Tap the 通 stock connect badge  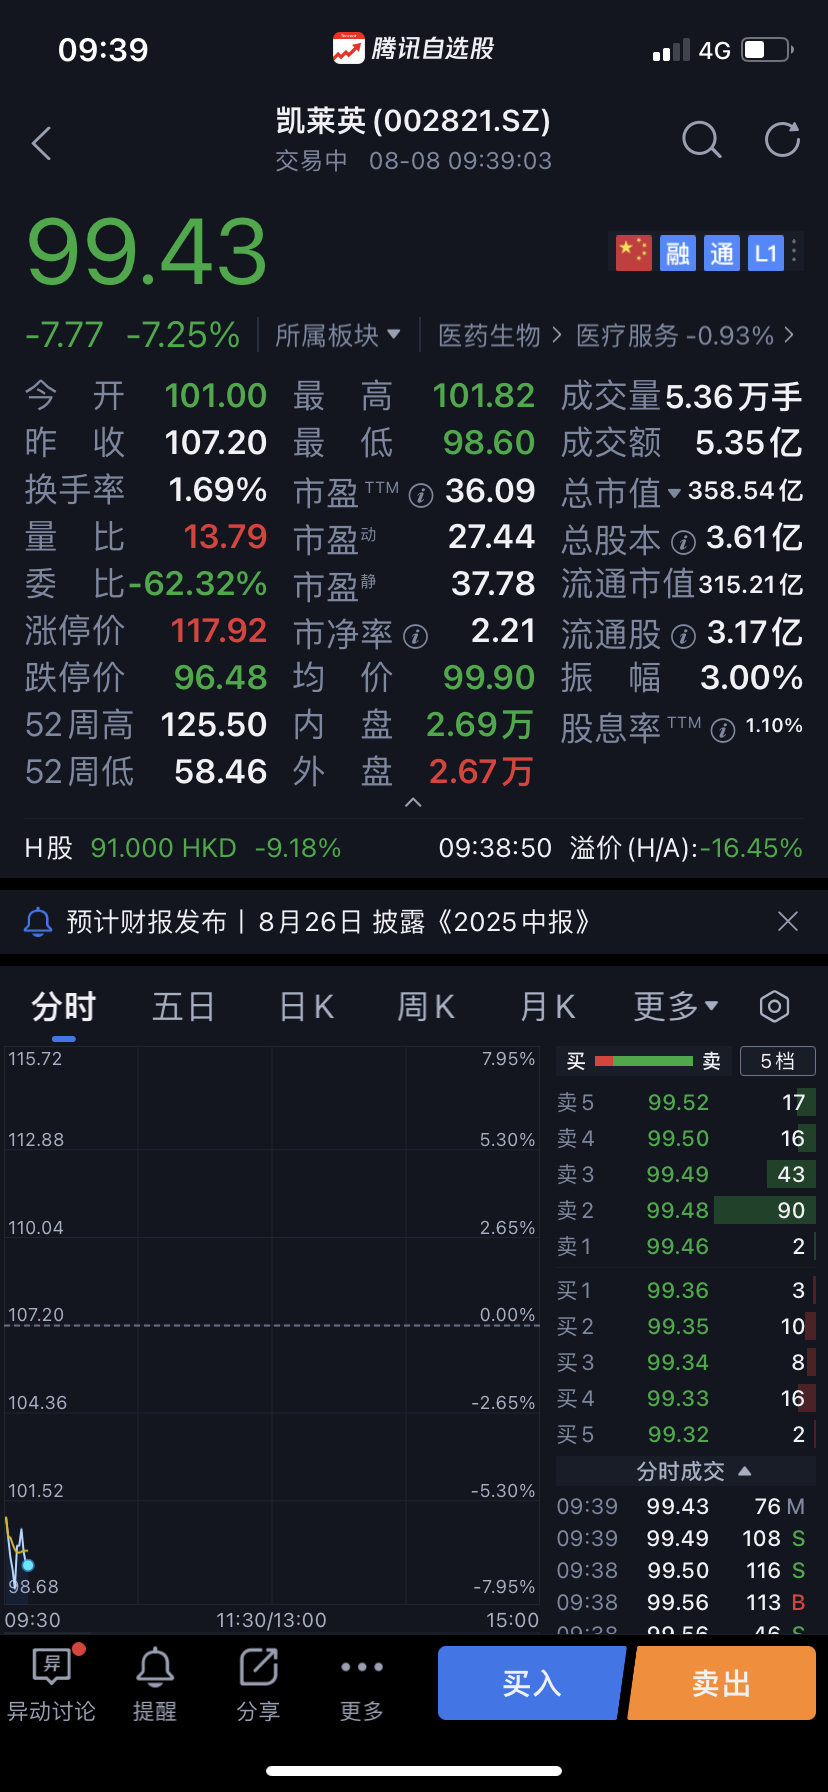point(721,252)
